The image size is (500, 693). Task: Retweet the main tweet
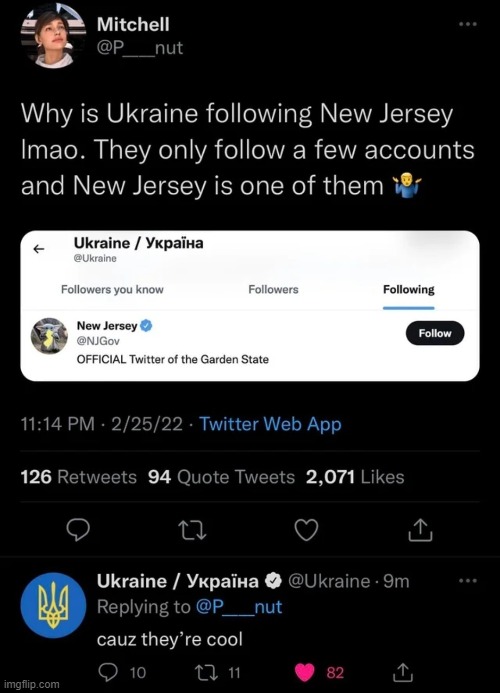[x=192, y=530]
